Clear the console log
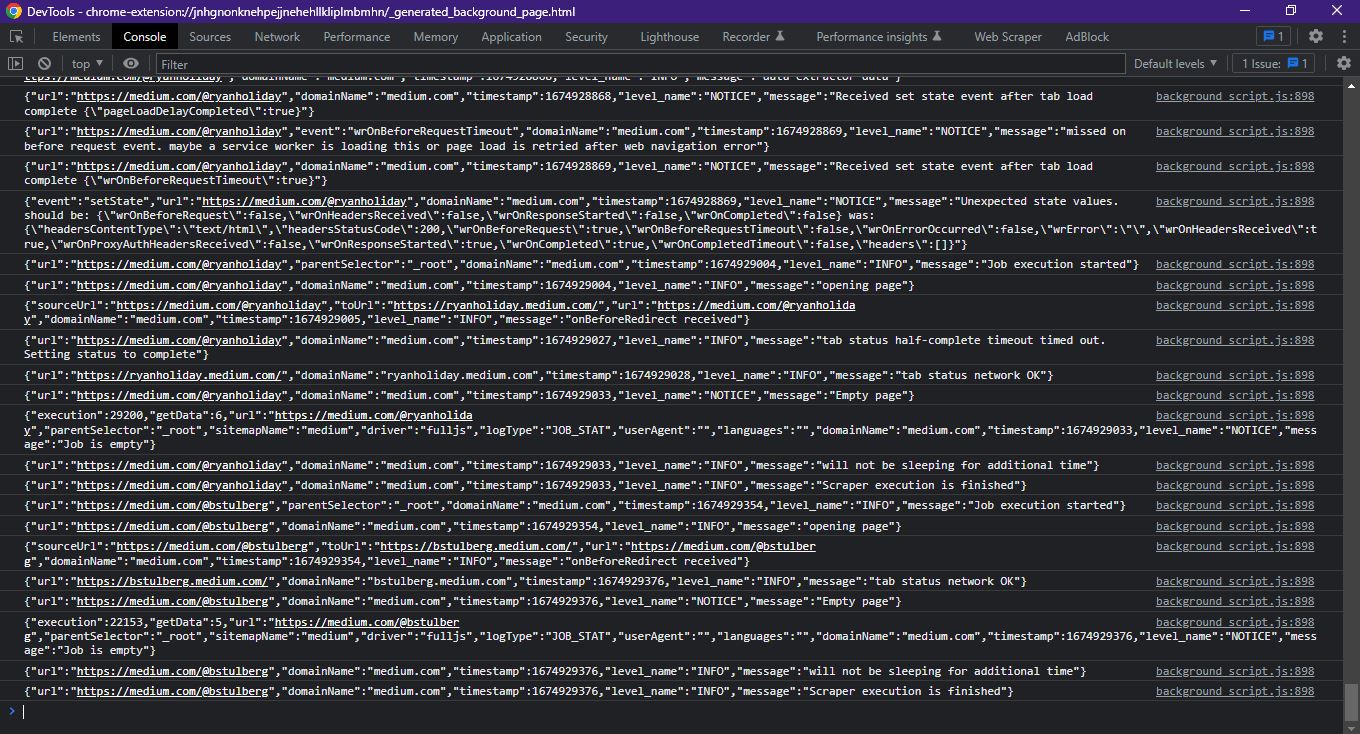The width and height of the screenshot is (1360, 734). 44,63
